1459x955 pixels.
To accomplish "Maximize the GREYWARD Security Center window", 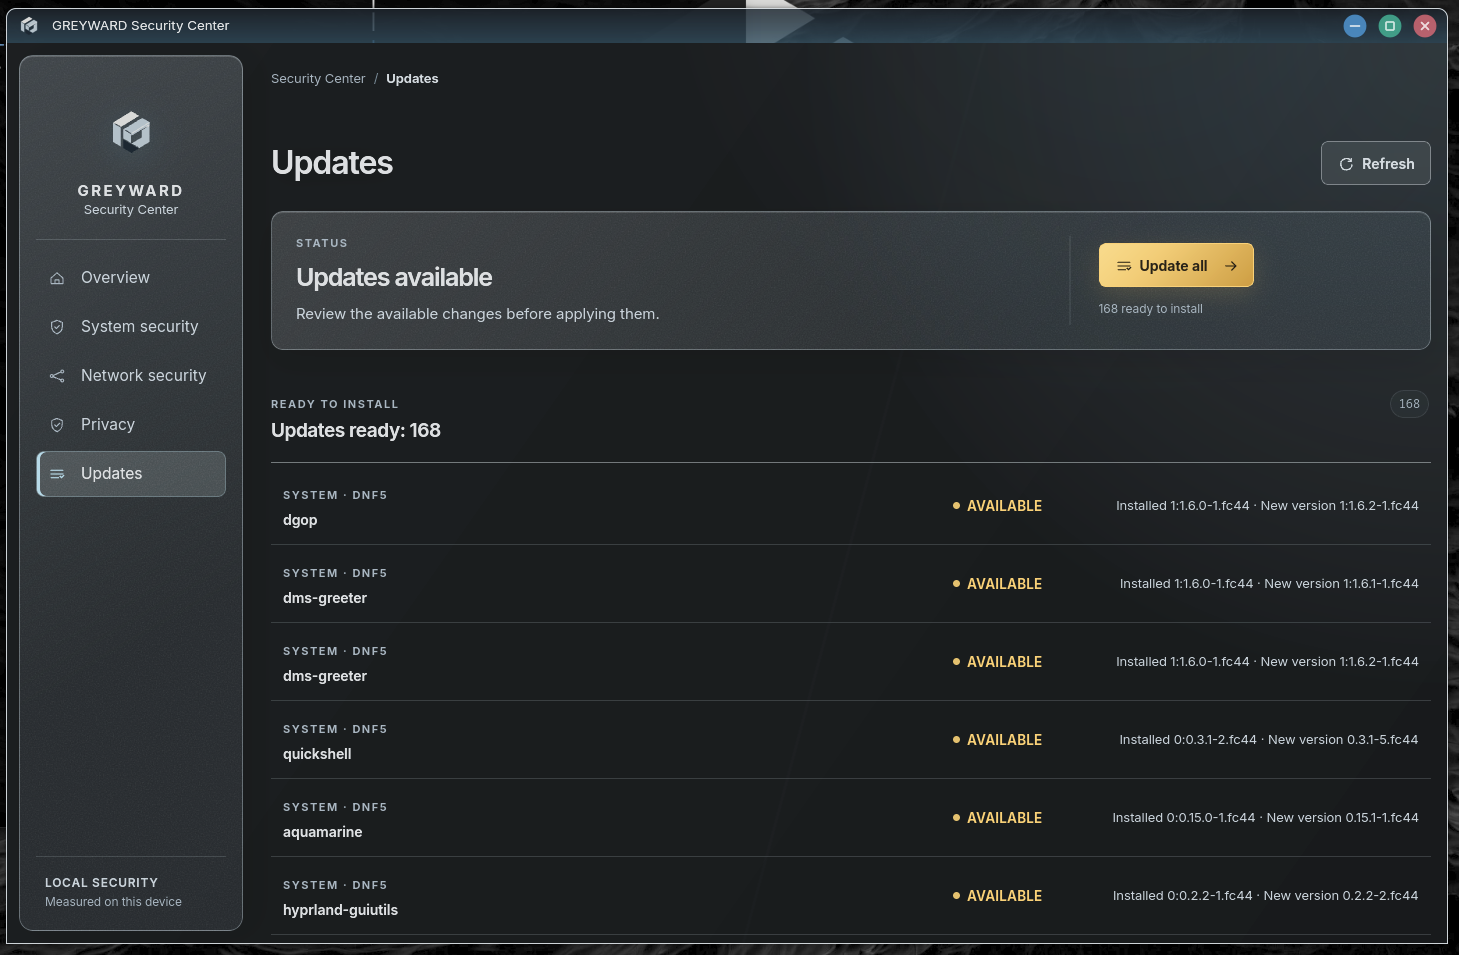I will tap(1390, 26).
